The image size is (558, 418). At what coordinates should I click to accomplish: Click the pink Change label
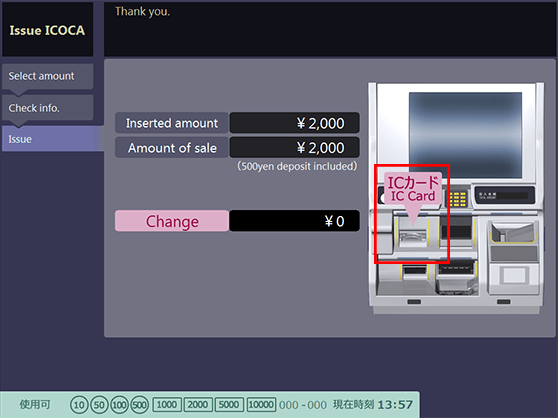click(172, 221)
